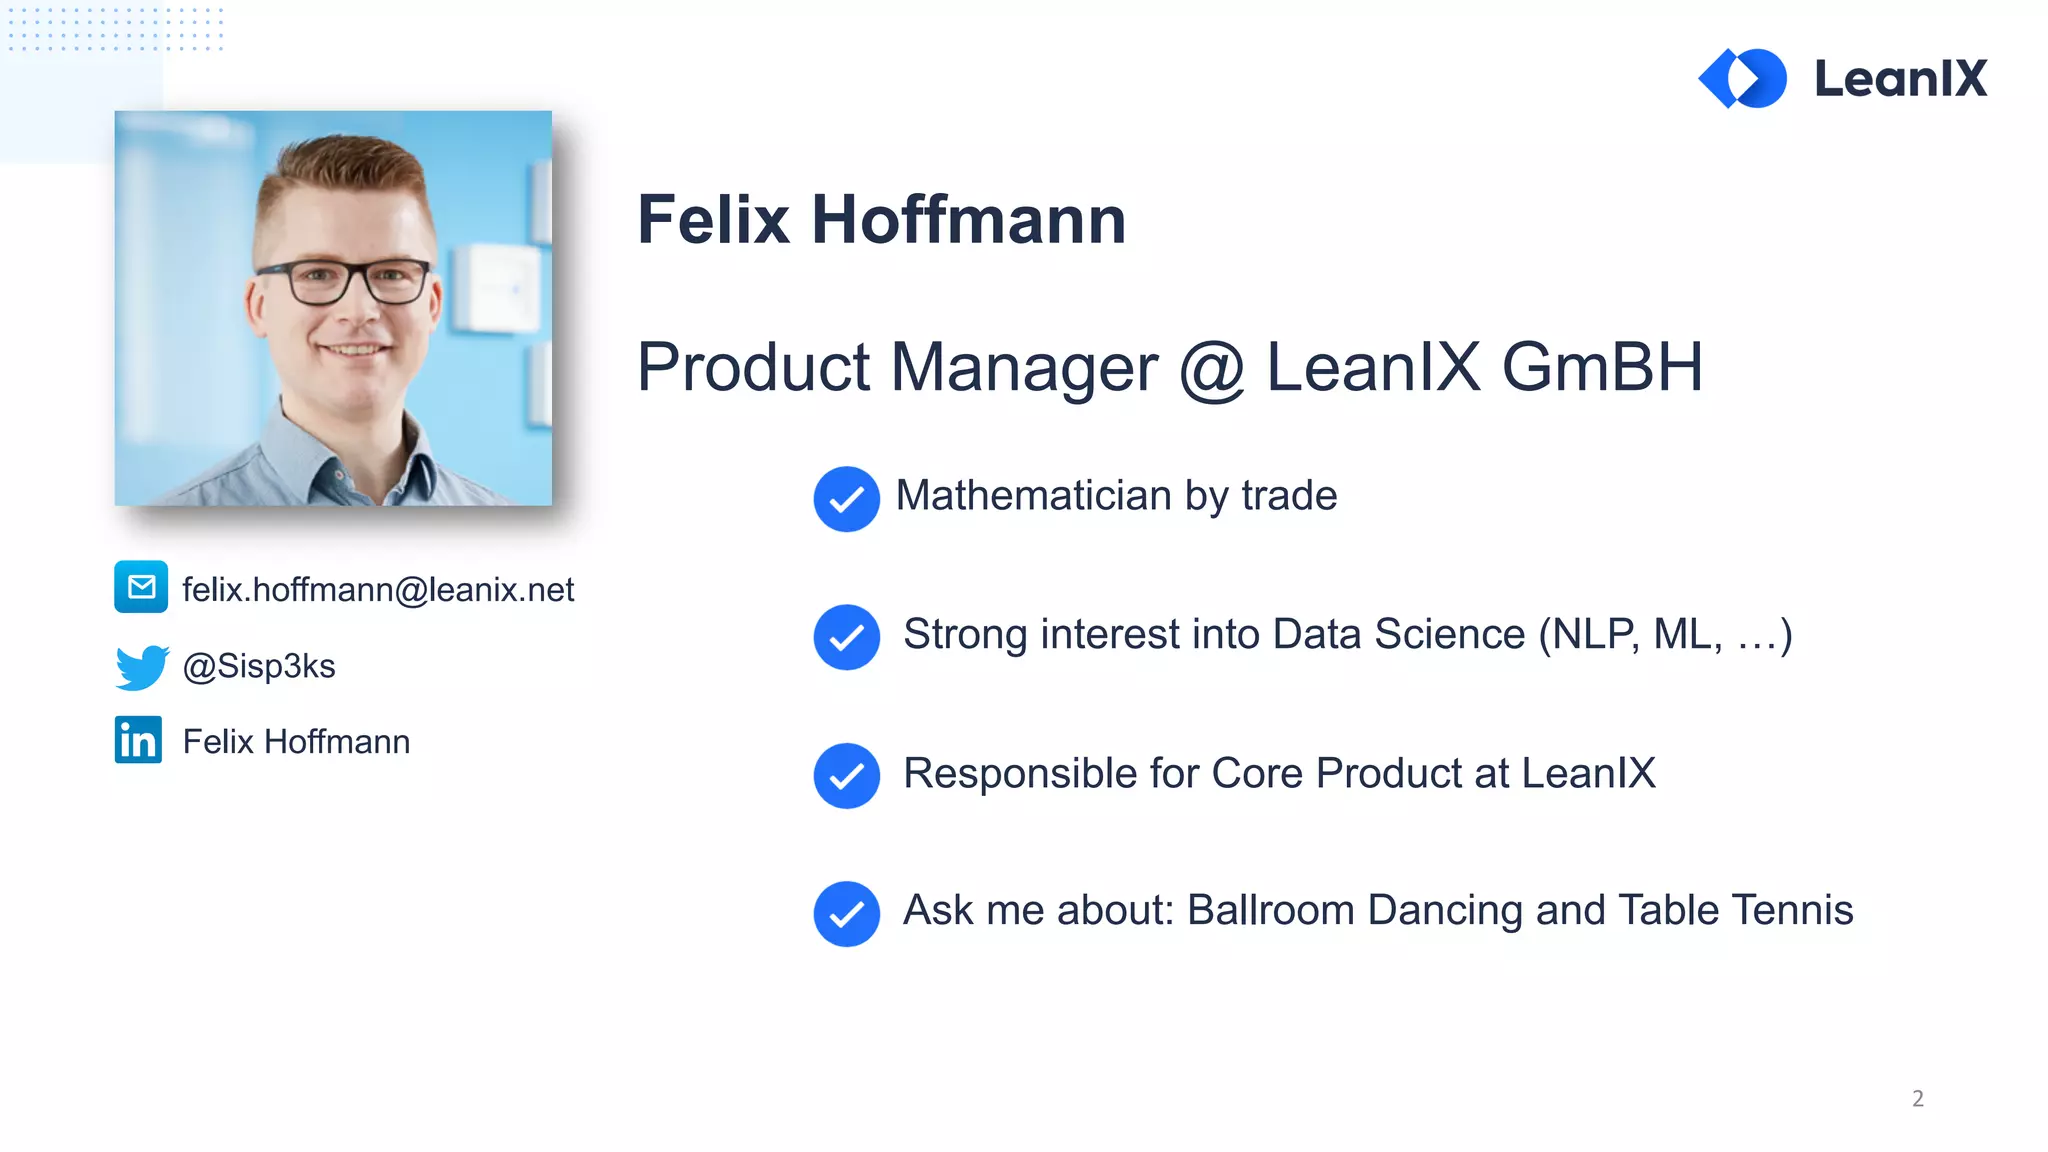Click checkmark beside Ballroom Dancing line

click(x=846, y=913)
